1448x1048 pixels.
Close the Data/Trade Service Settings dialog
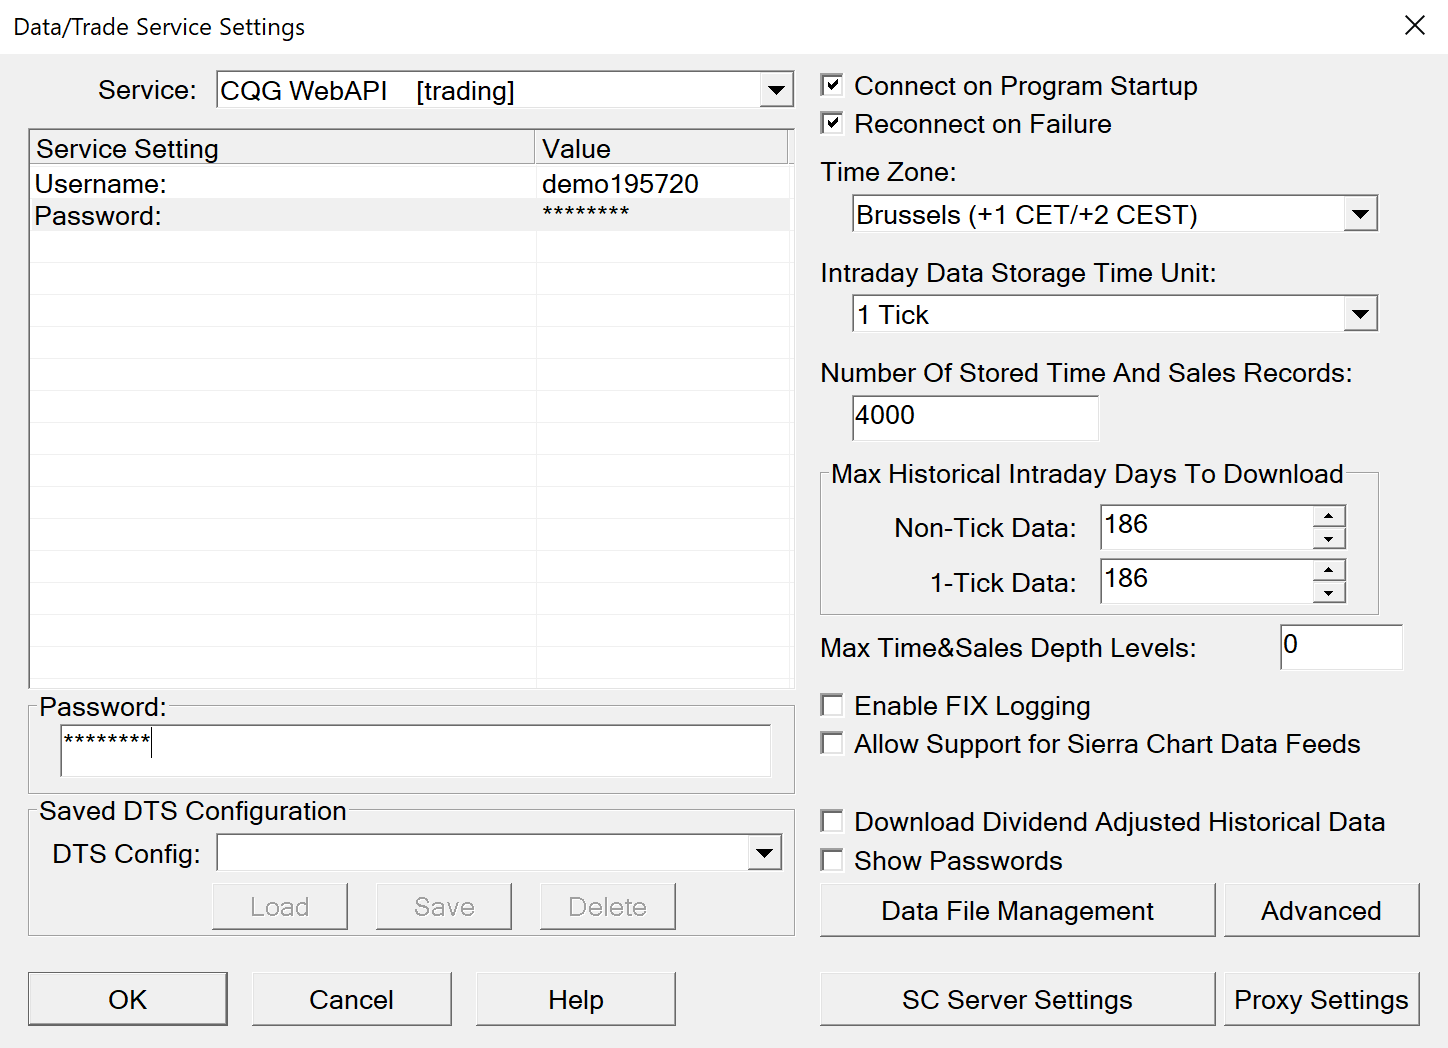click(x=1414, y=26)
